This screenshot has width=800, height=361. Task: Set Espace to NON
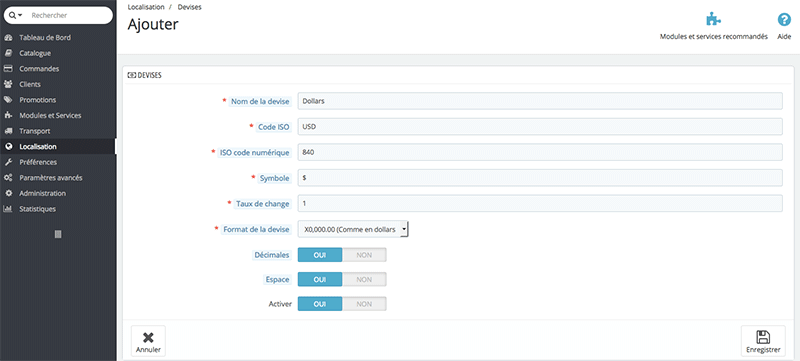click(364, 279)
